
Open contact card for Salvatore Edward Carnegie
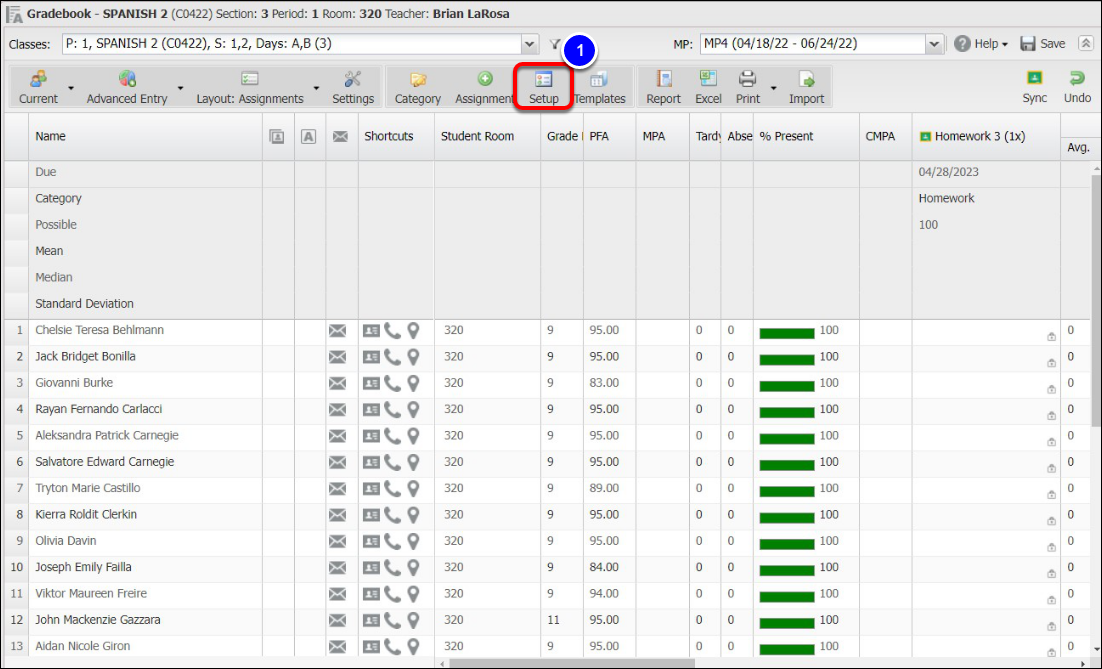click(371, 462)
